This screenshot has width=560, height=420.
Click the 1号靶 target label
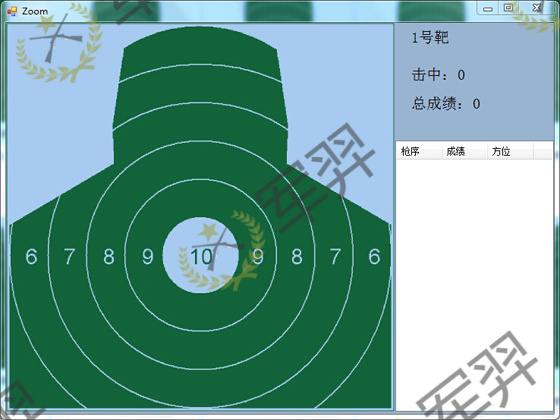click(430, 38)
